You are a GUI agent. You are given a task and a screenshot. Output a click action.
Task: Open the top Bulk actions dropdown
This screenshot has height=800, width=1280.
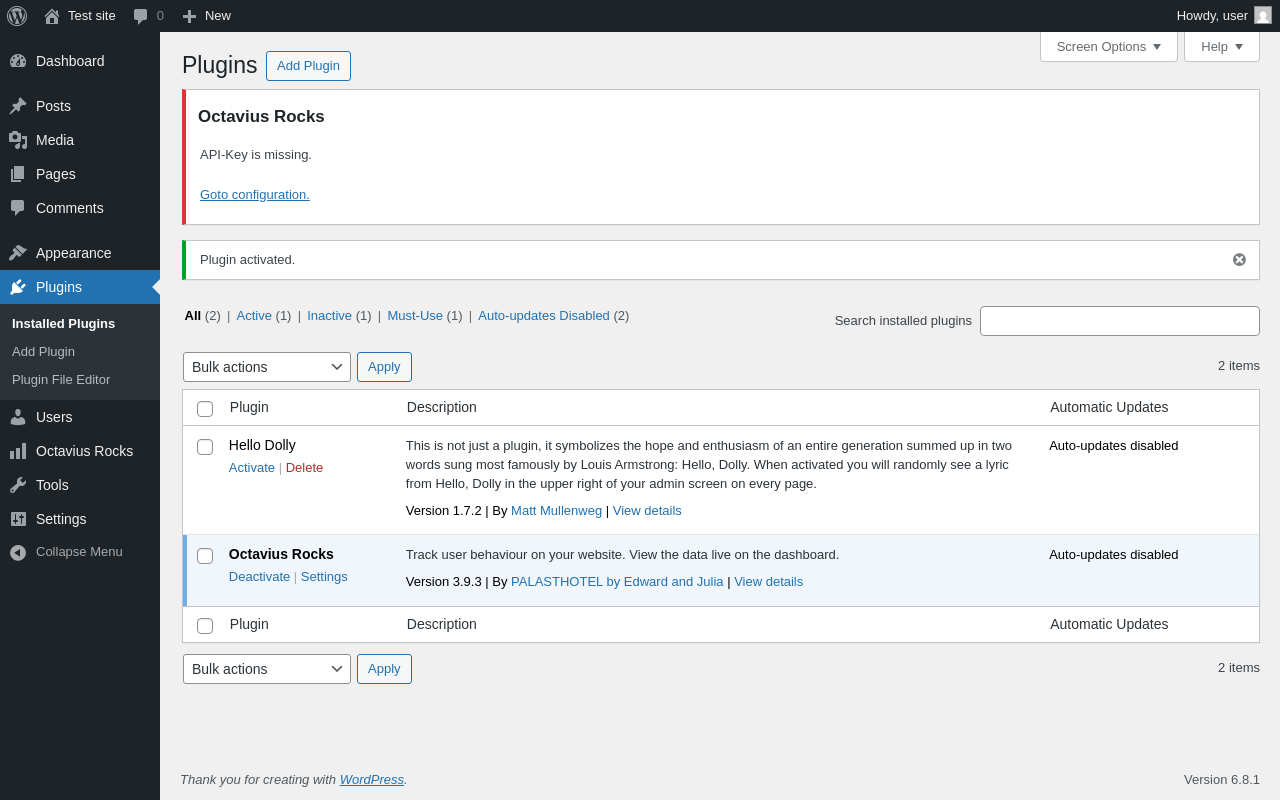point(267,367)
